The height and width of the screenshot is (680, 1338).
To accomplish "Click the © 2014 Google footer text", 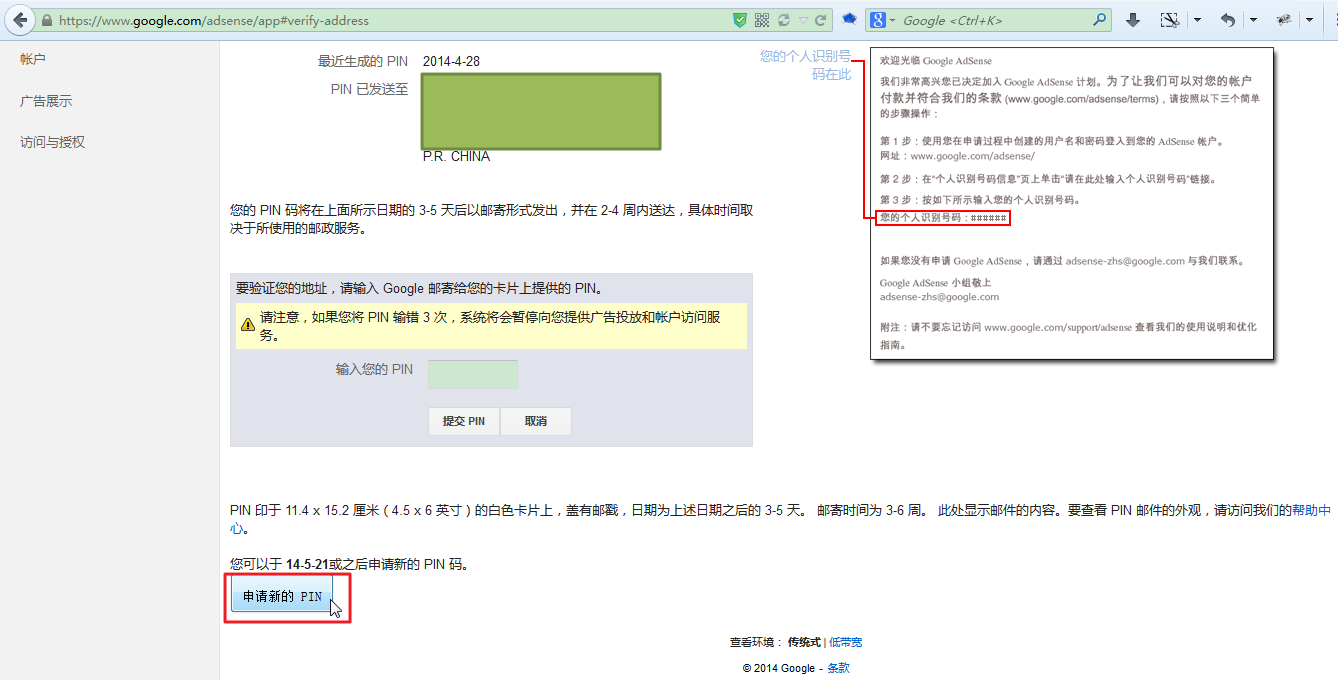I will click(779, 668).
